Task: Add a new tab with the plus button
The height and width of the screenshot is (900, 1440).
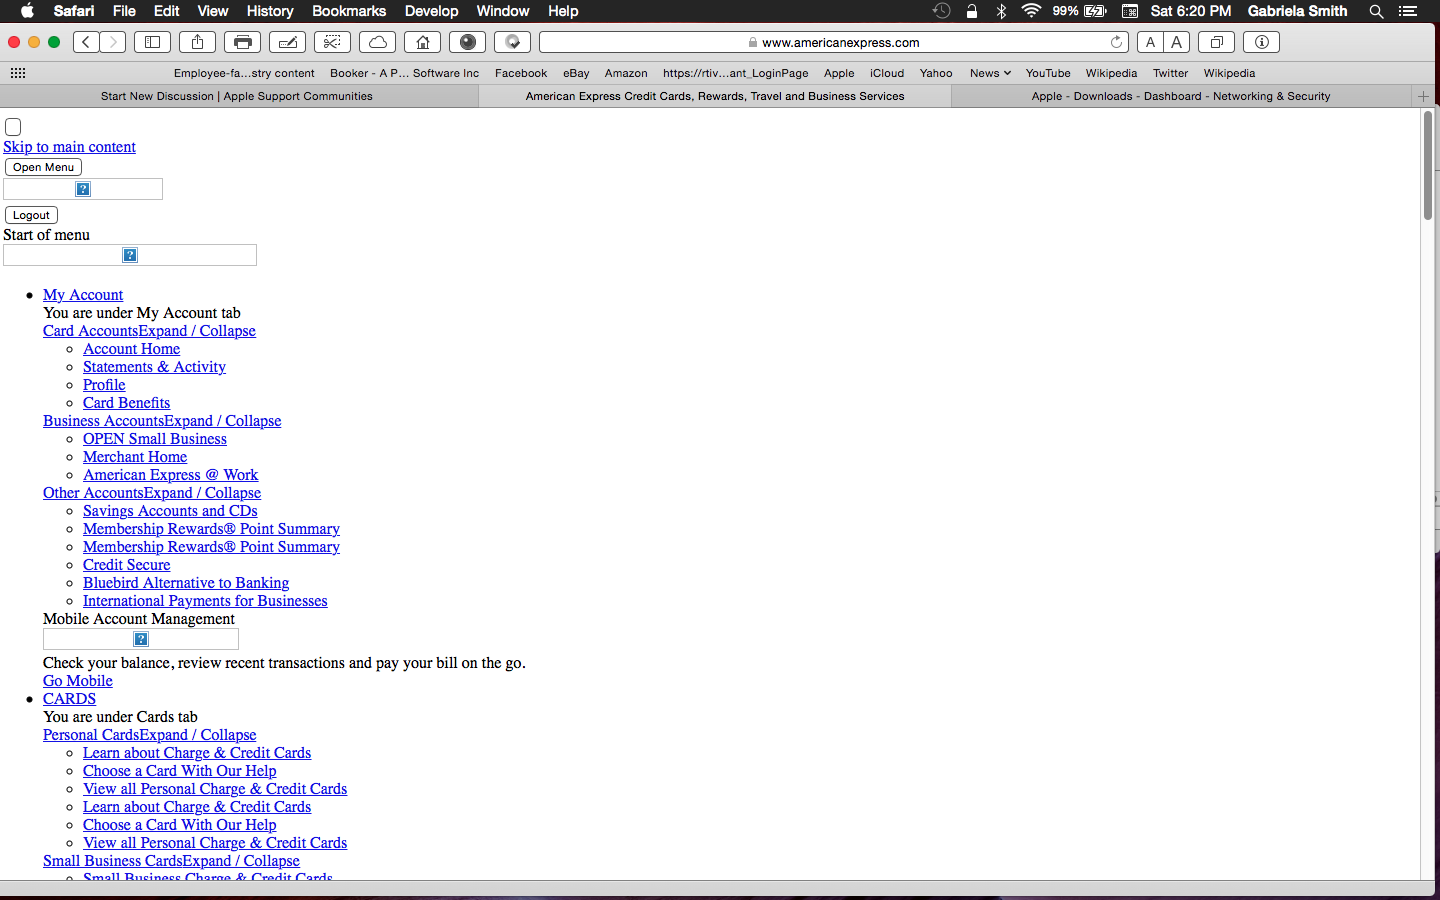Action: [1423, 96]
